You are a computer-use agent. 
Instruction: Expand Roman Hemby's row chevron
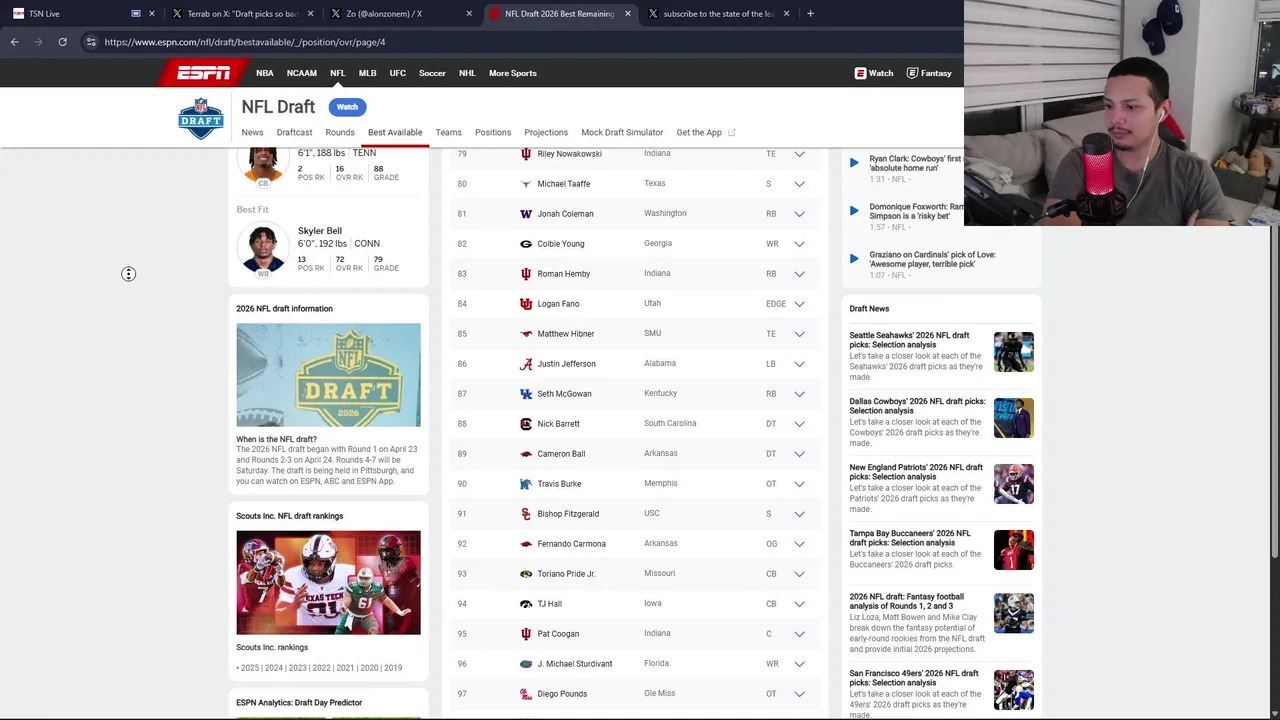pos(799,274)
